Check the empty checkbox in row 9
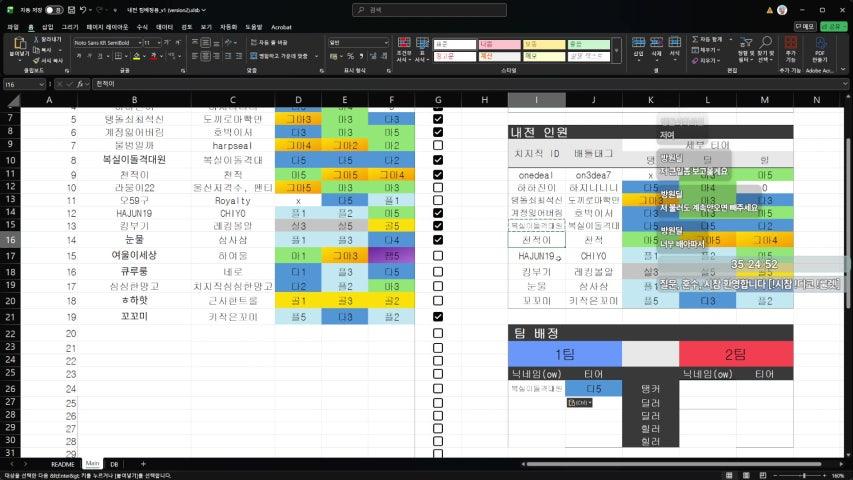This screenshot has width=853, height=480. (437, 146)
